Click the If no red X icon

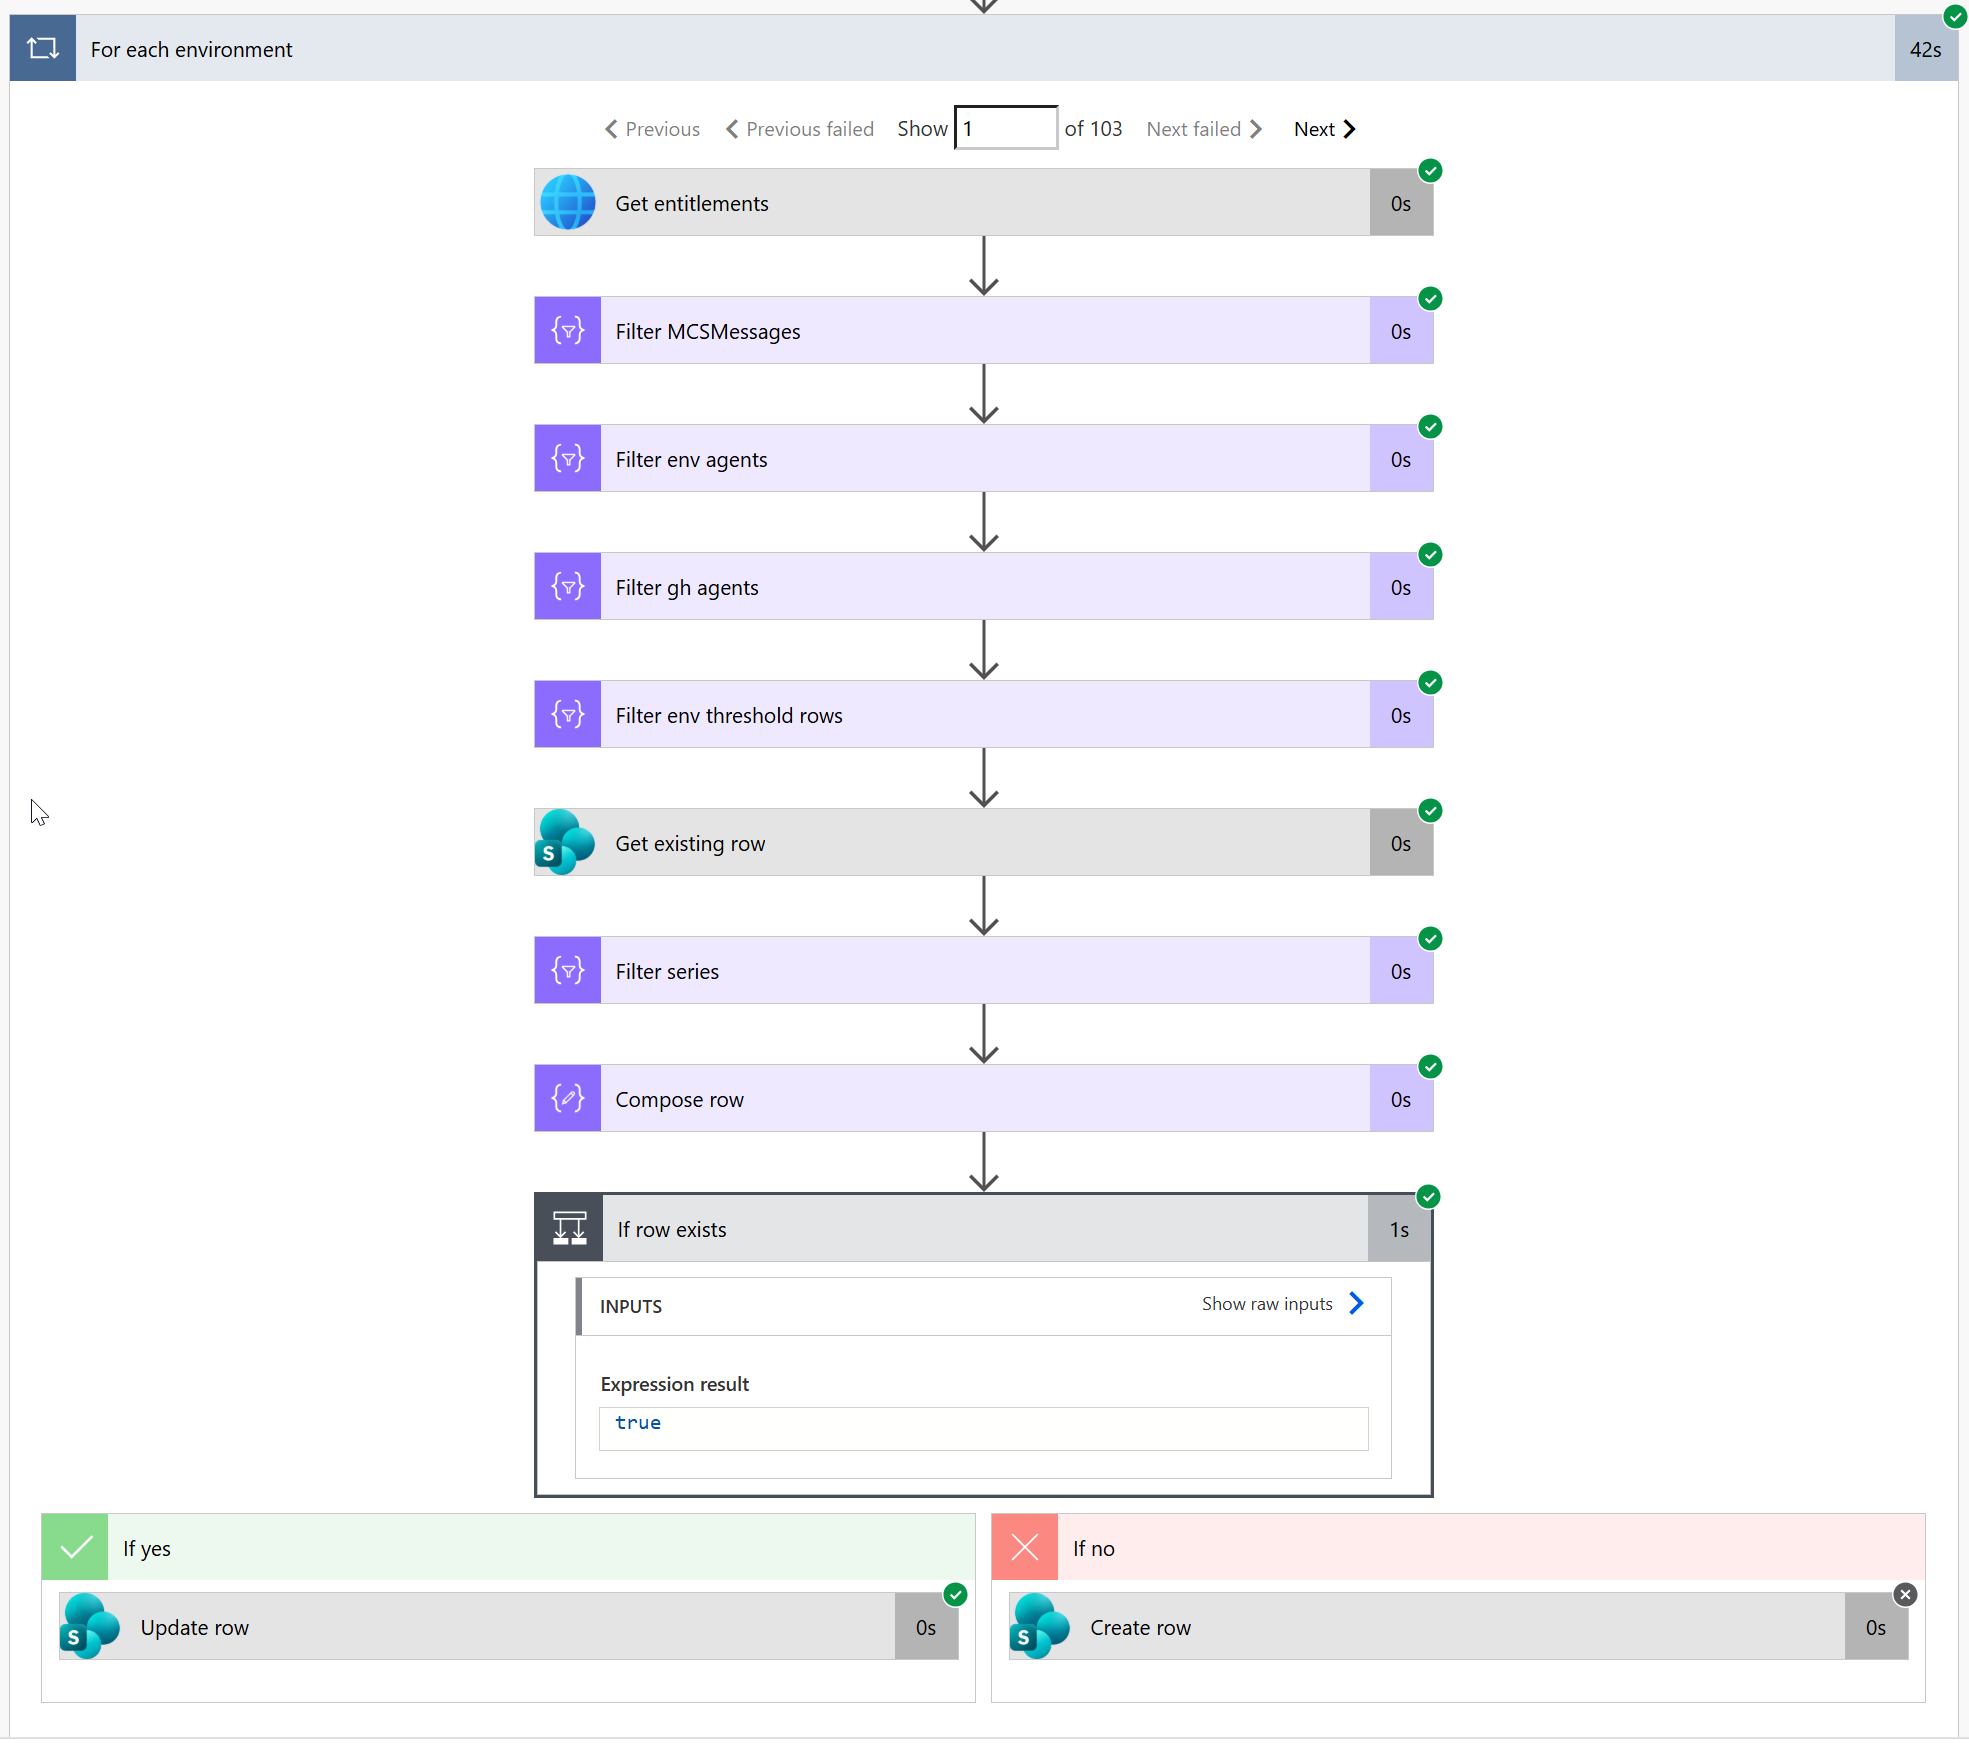[1025, 1548]
